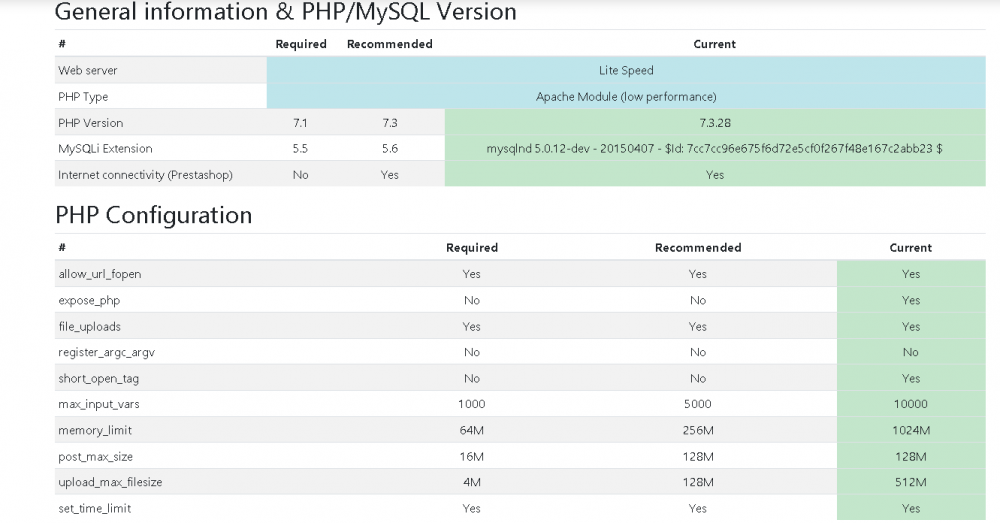Click the current memory_limit value 1024M
The height and width of the screenshot is (523, 1000).
point(910,430)
